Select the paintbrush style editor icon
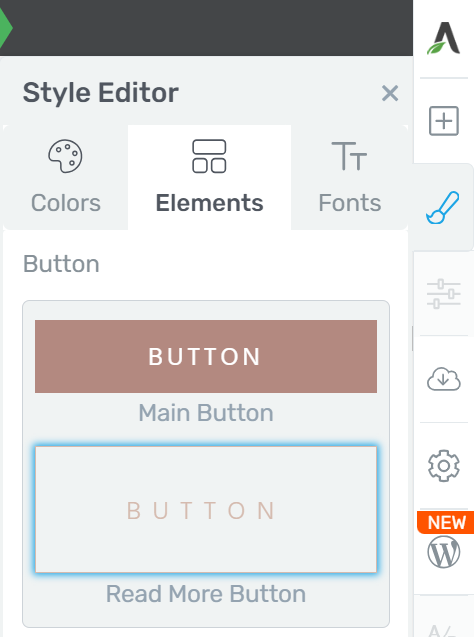474x637 pixels. click(x=443, y=208)
